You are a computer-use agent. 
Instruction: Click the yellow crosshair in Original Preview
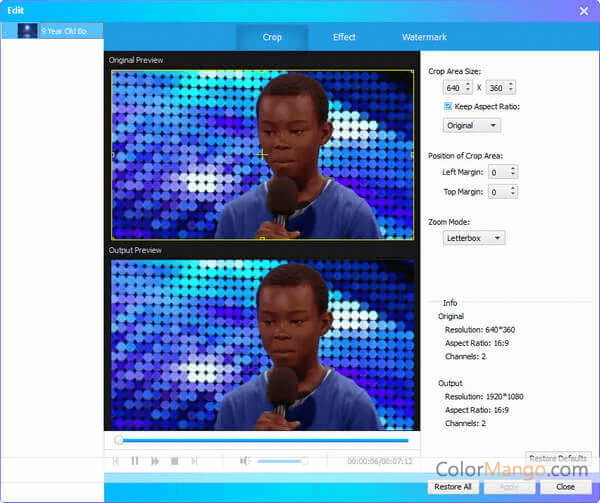pos(263,155)
